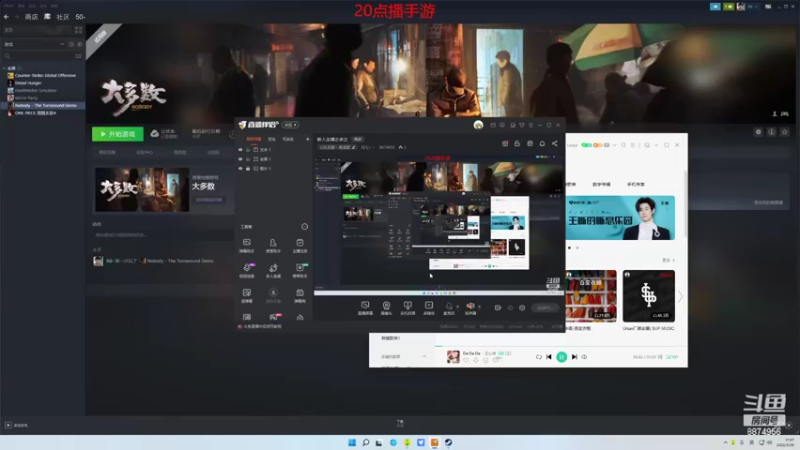Open the 社区 community tab in Steam

pyautogui.click(x=63, y=17)
